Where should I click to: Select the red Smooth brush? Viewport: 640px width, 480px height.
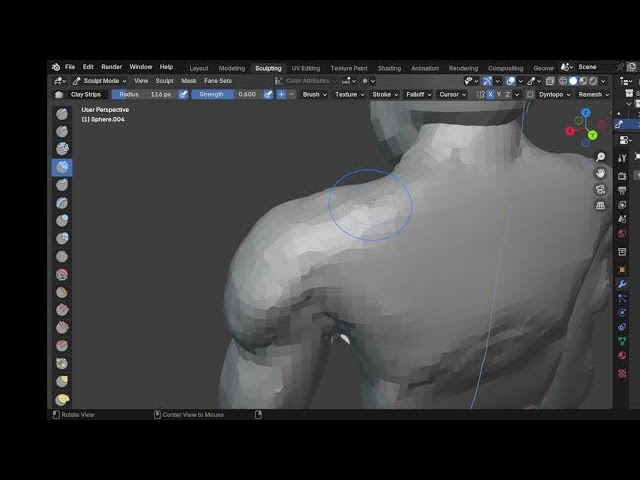(x=62, y=274)
